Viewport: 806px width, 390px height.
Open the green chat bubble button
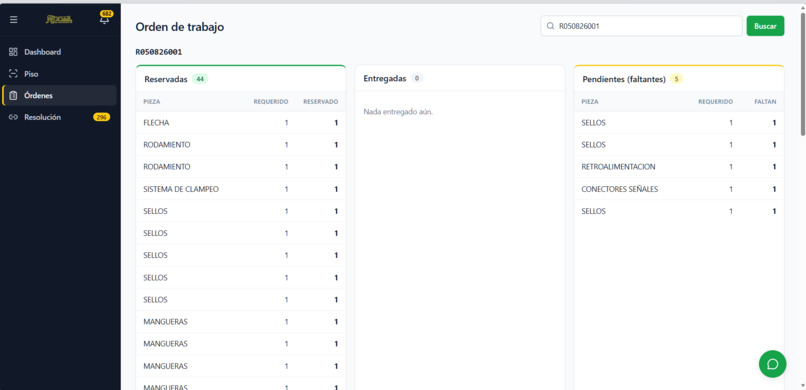coord(772,364)
